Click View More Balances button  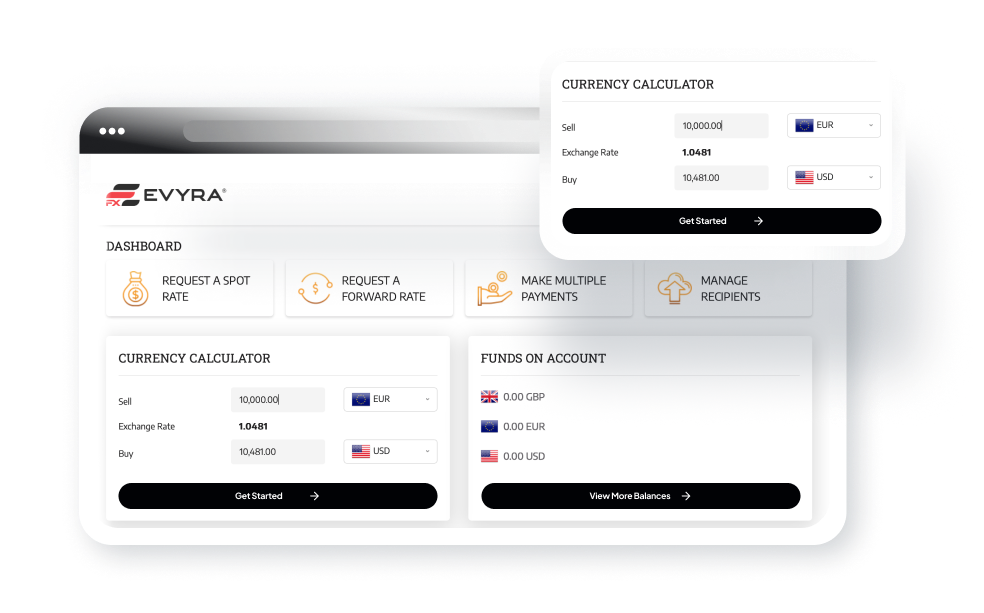(x=640, y=496)
